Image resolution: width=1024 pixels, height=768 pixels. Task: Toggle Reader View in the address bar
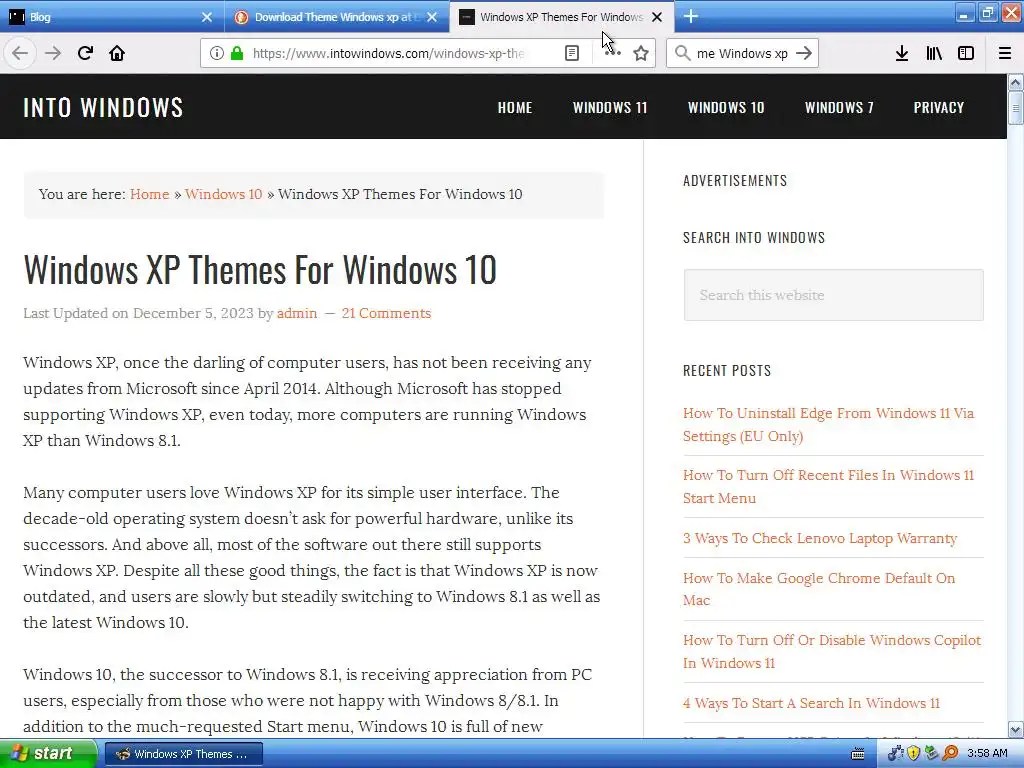click(572, 53)
